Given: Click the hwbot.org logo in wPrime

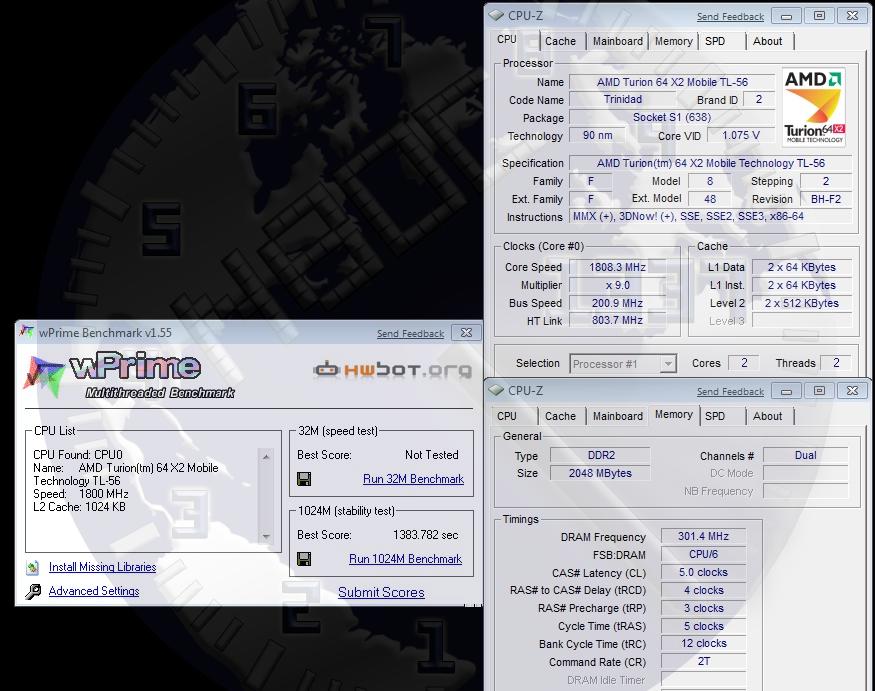Looking at the screenshot, I should coord(392,369).
